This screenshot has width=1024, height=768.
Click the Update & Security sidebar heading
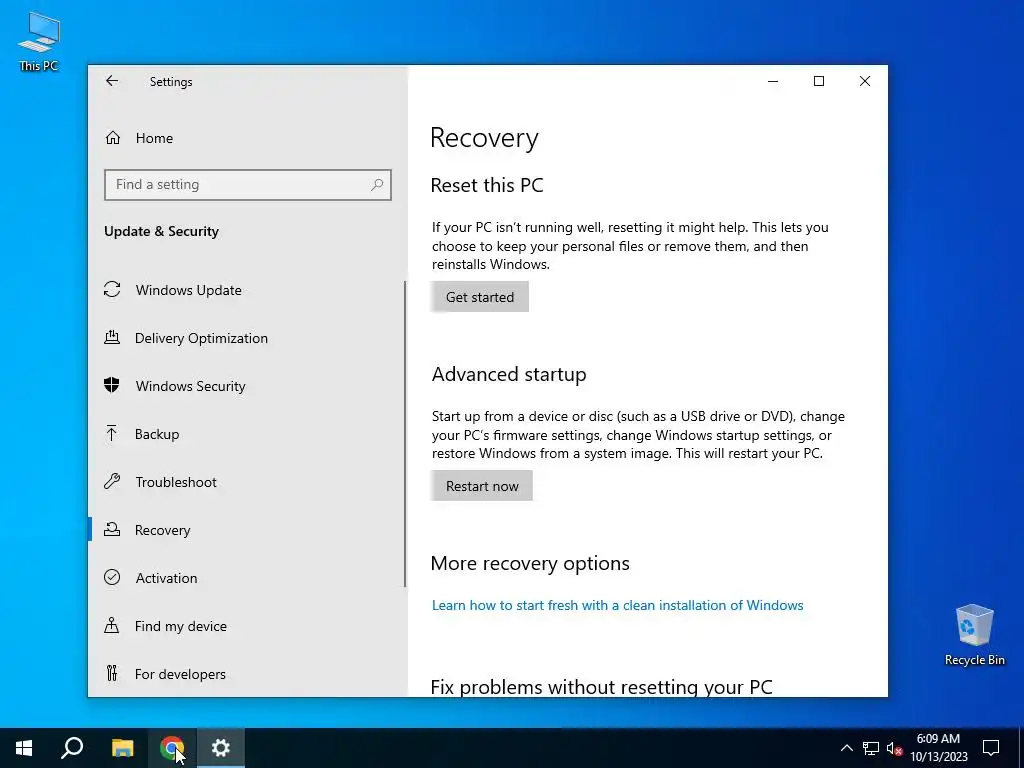(x=161, y=231)
